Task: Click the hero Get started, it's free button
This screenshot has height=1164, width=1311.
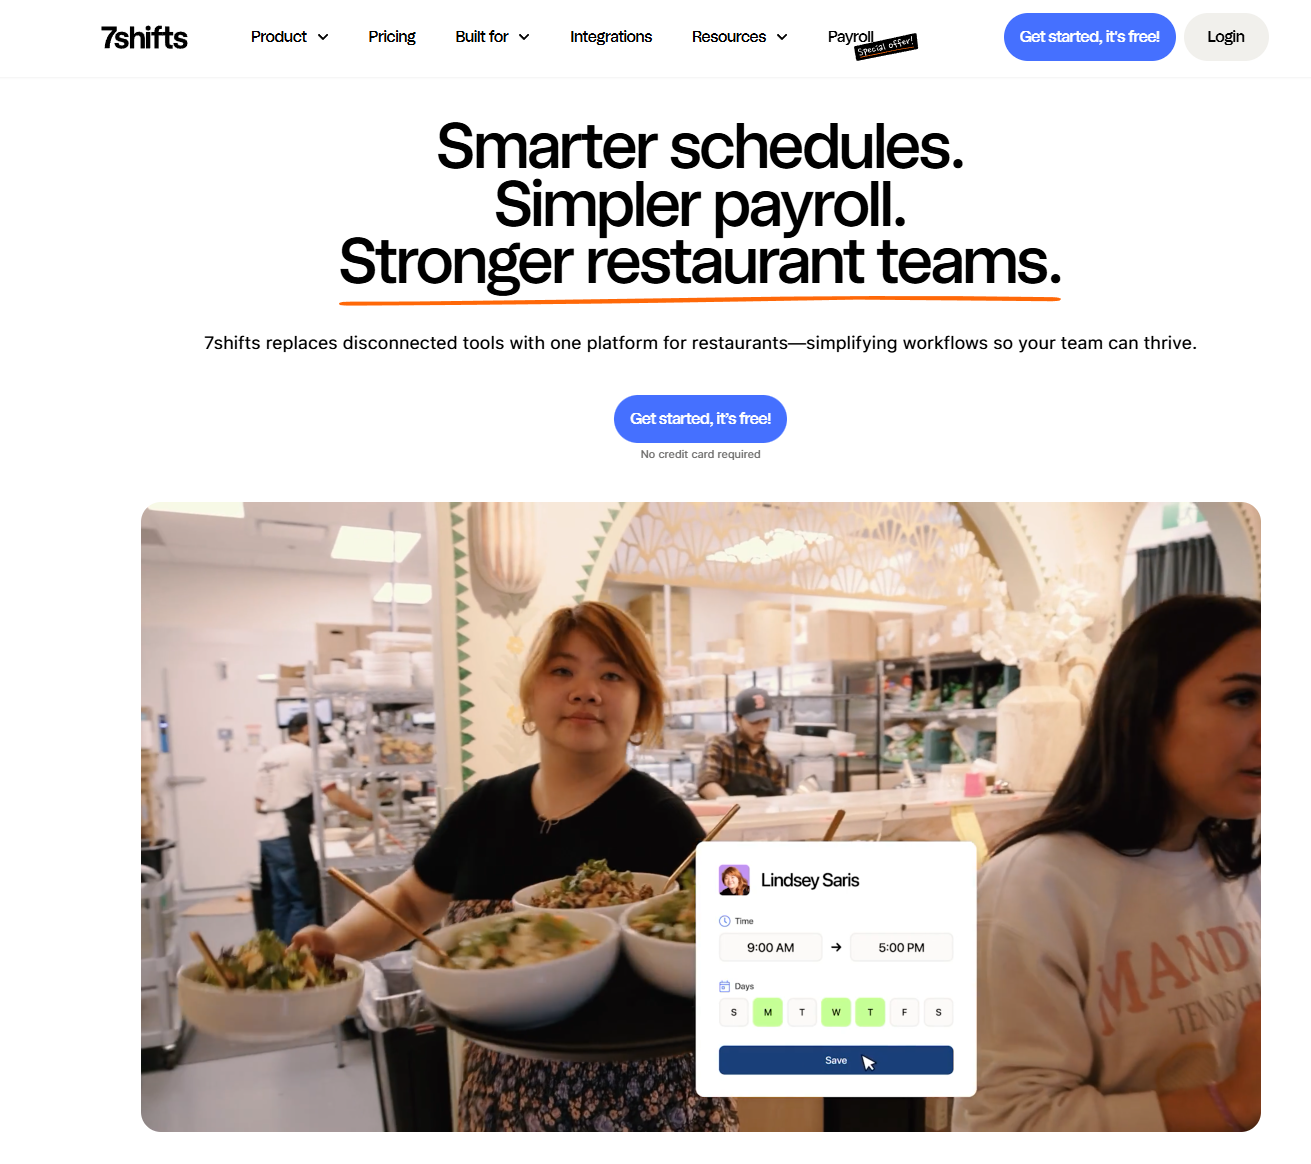Action: point(700,419)
